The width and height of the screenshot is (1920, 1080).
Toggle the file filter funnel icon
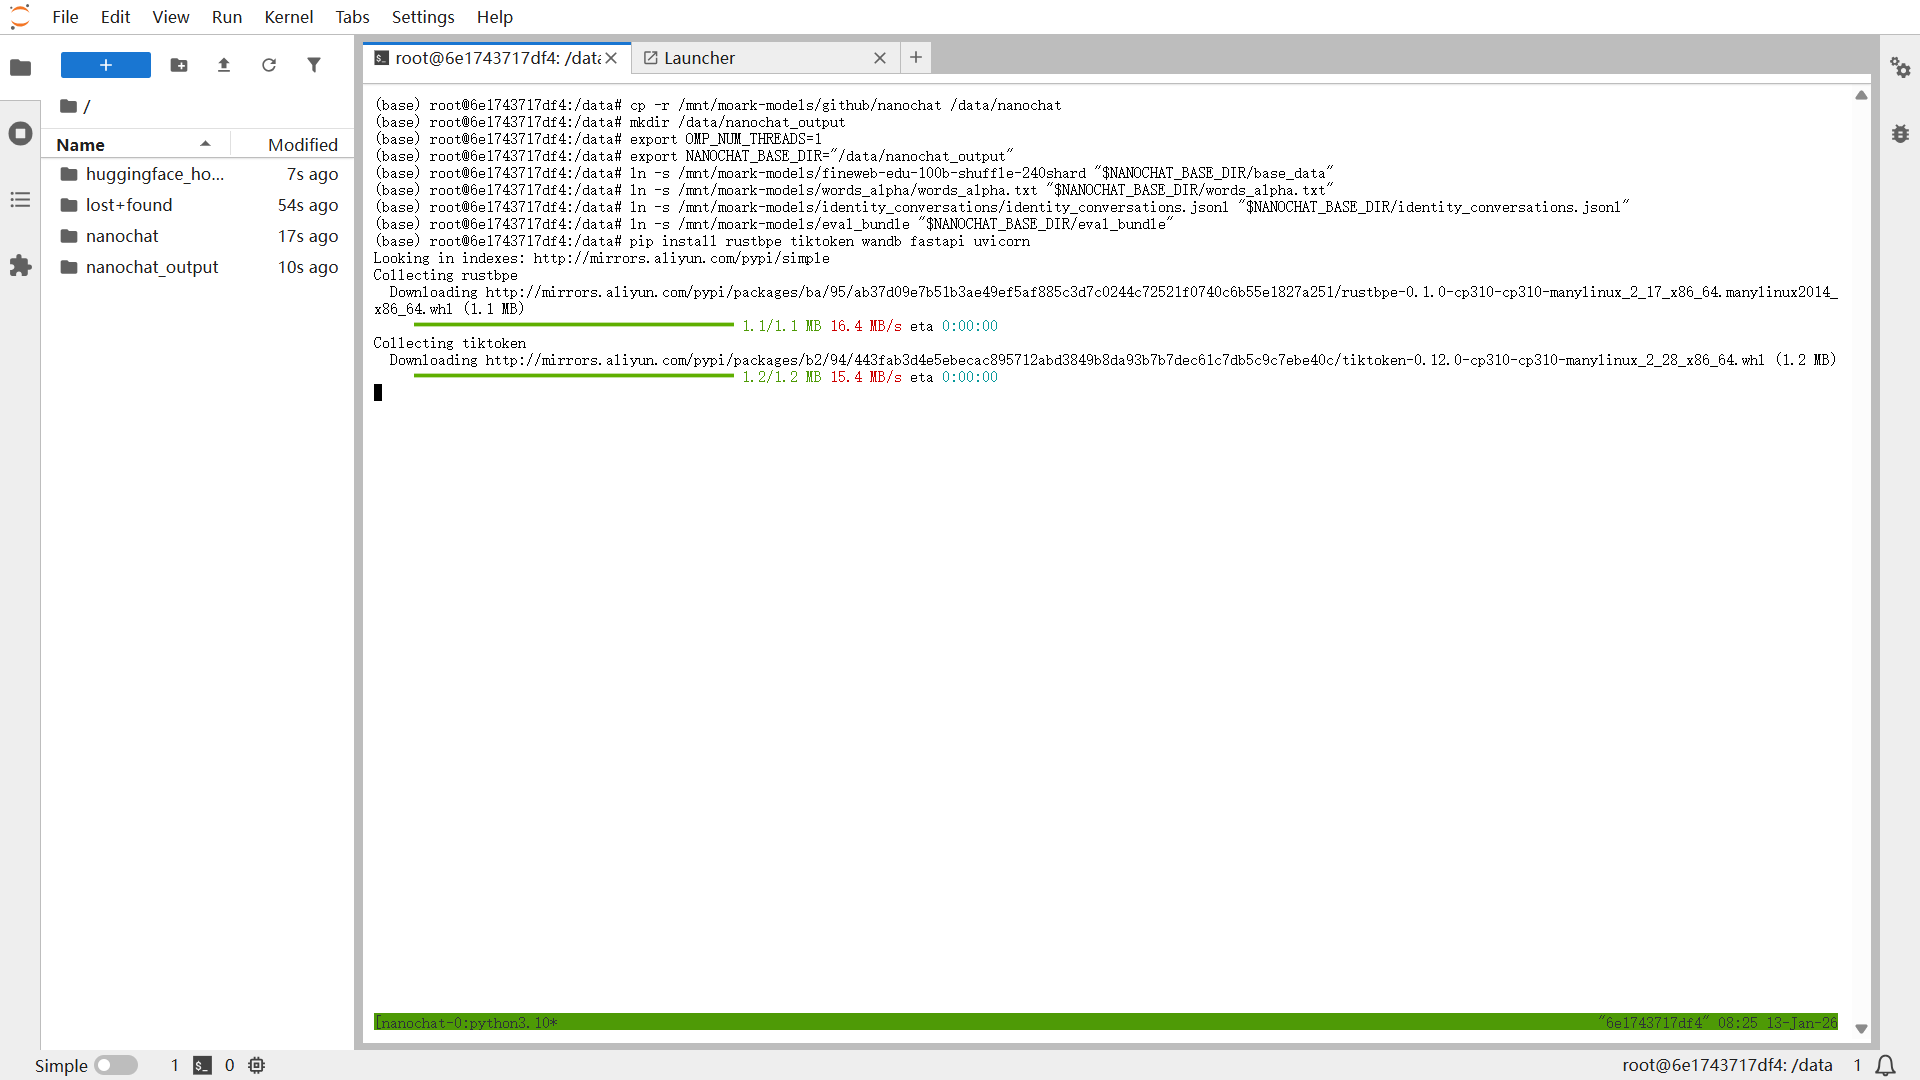pyautogui.click(x=314, y=65)
